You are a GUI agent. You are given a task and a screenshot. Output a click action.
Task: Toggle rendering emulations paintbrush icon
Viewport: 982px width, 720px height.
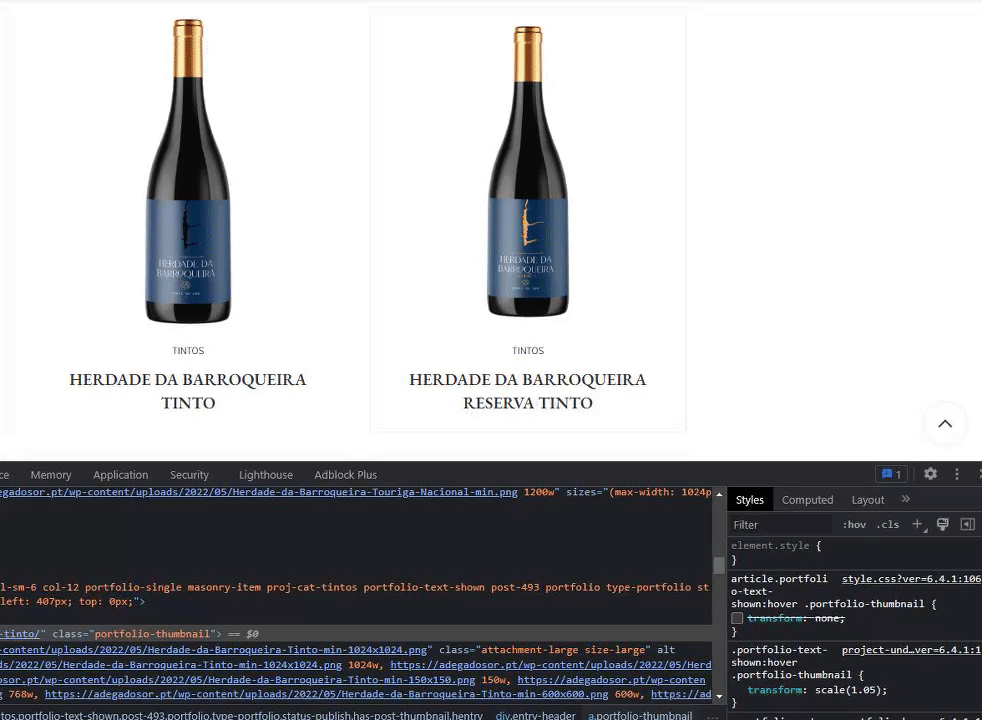[943, 525]
